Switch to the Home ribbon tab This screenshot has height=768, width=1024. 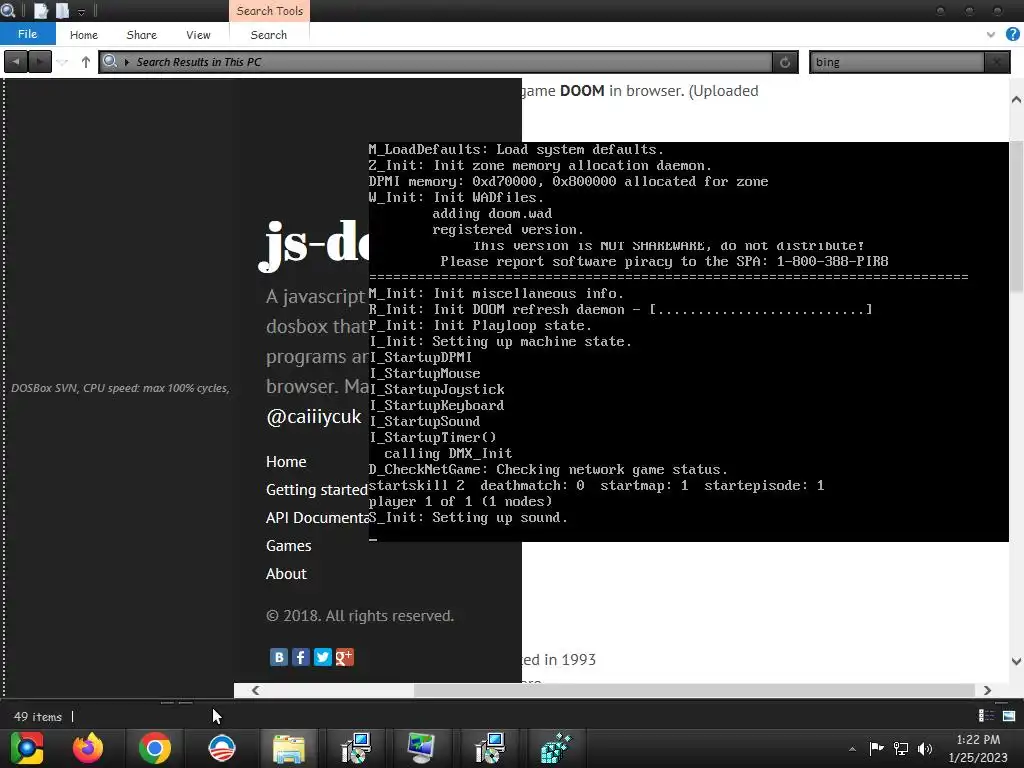coord(84,35)
